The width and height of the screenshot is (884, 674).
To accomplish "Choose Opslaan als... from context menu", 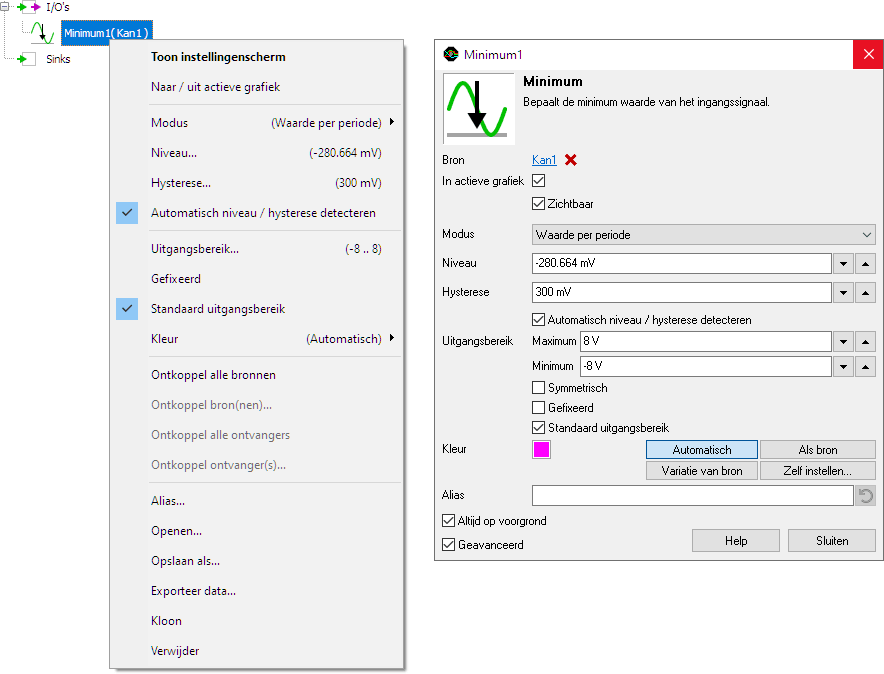I will tap(257, 561).
